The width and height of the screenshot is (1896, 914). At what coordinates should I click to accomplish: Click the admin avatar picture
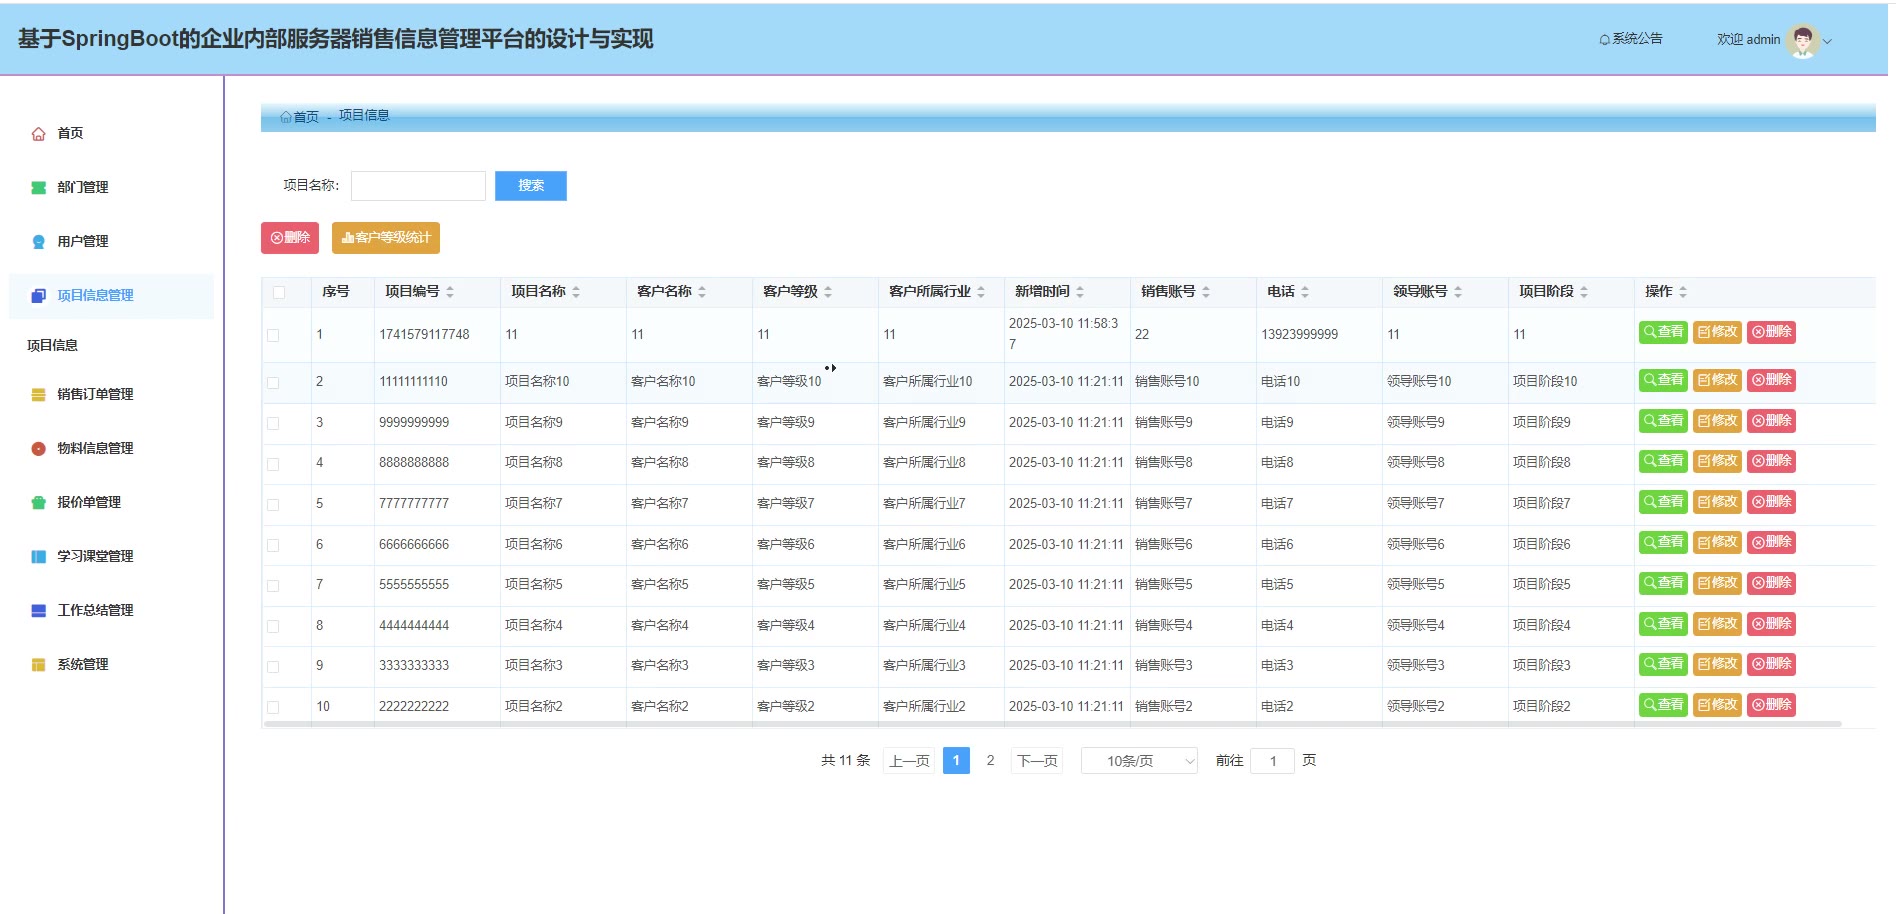click(1802, 40)
